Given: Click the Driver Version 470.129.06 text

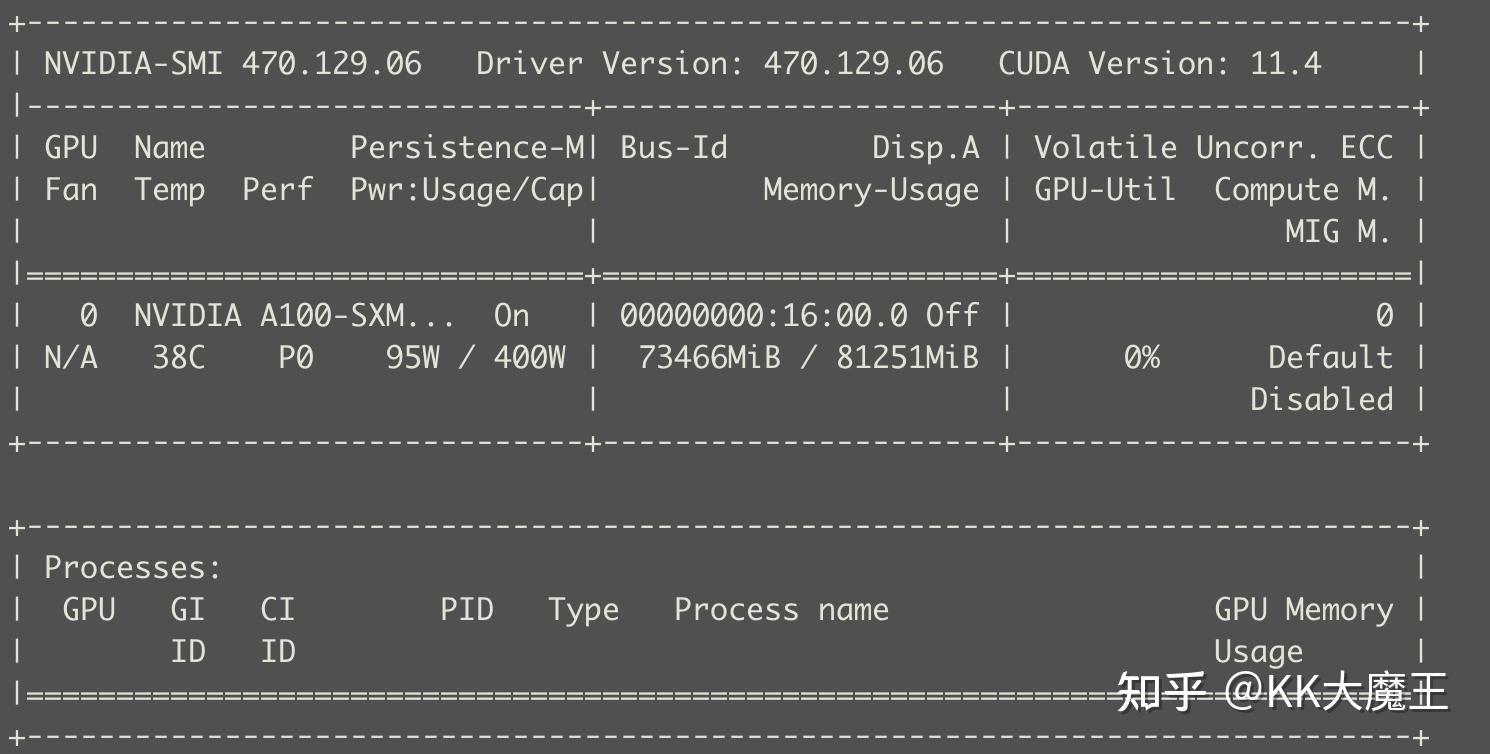Looking at the screenshot, I should pos(709,64).
